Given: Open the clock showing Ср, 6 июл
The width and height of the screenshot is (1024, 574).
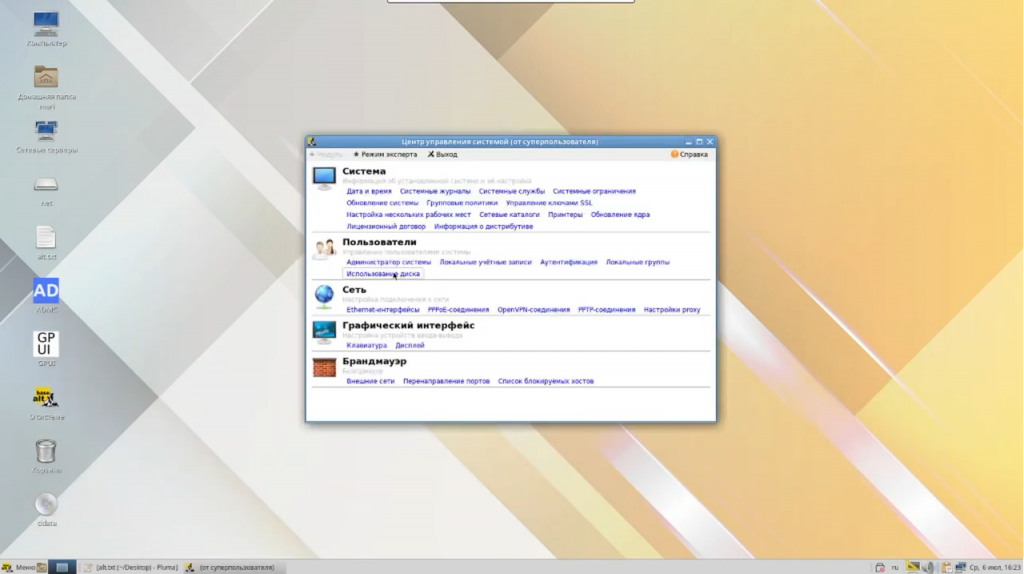Looking at the screenshot, I should tap(995, 567).
